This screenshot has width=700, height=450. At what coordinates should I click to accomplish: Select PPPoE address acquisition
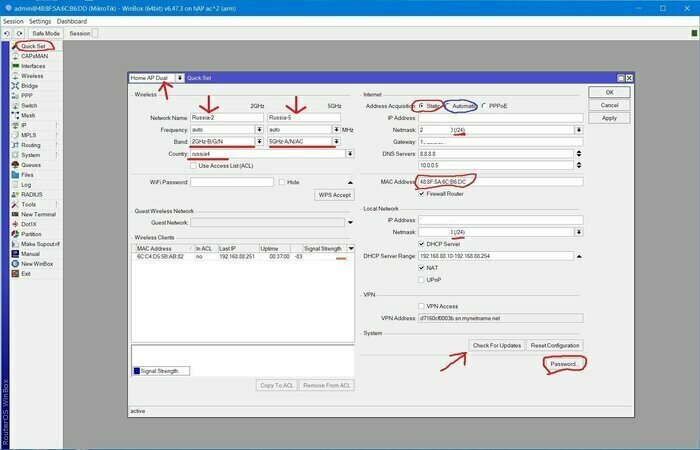[483, 106]
